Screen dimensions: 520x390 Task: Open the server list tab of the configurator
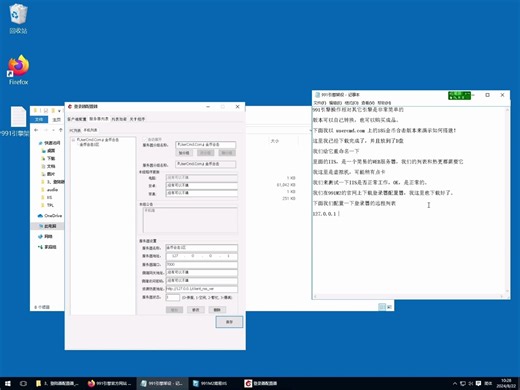point(99,119)
